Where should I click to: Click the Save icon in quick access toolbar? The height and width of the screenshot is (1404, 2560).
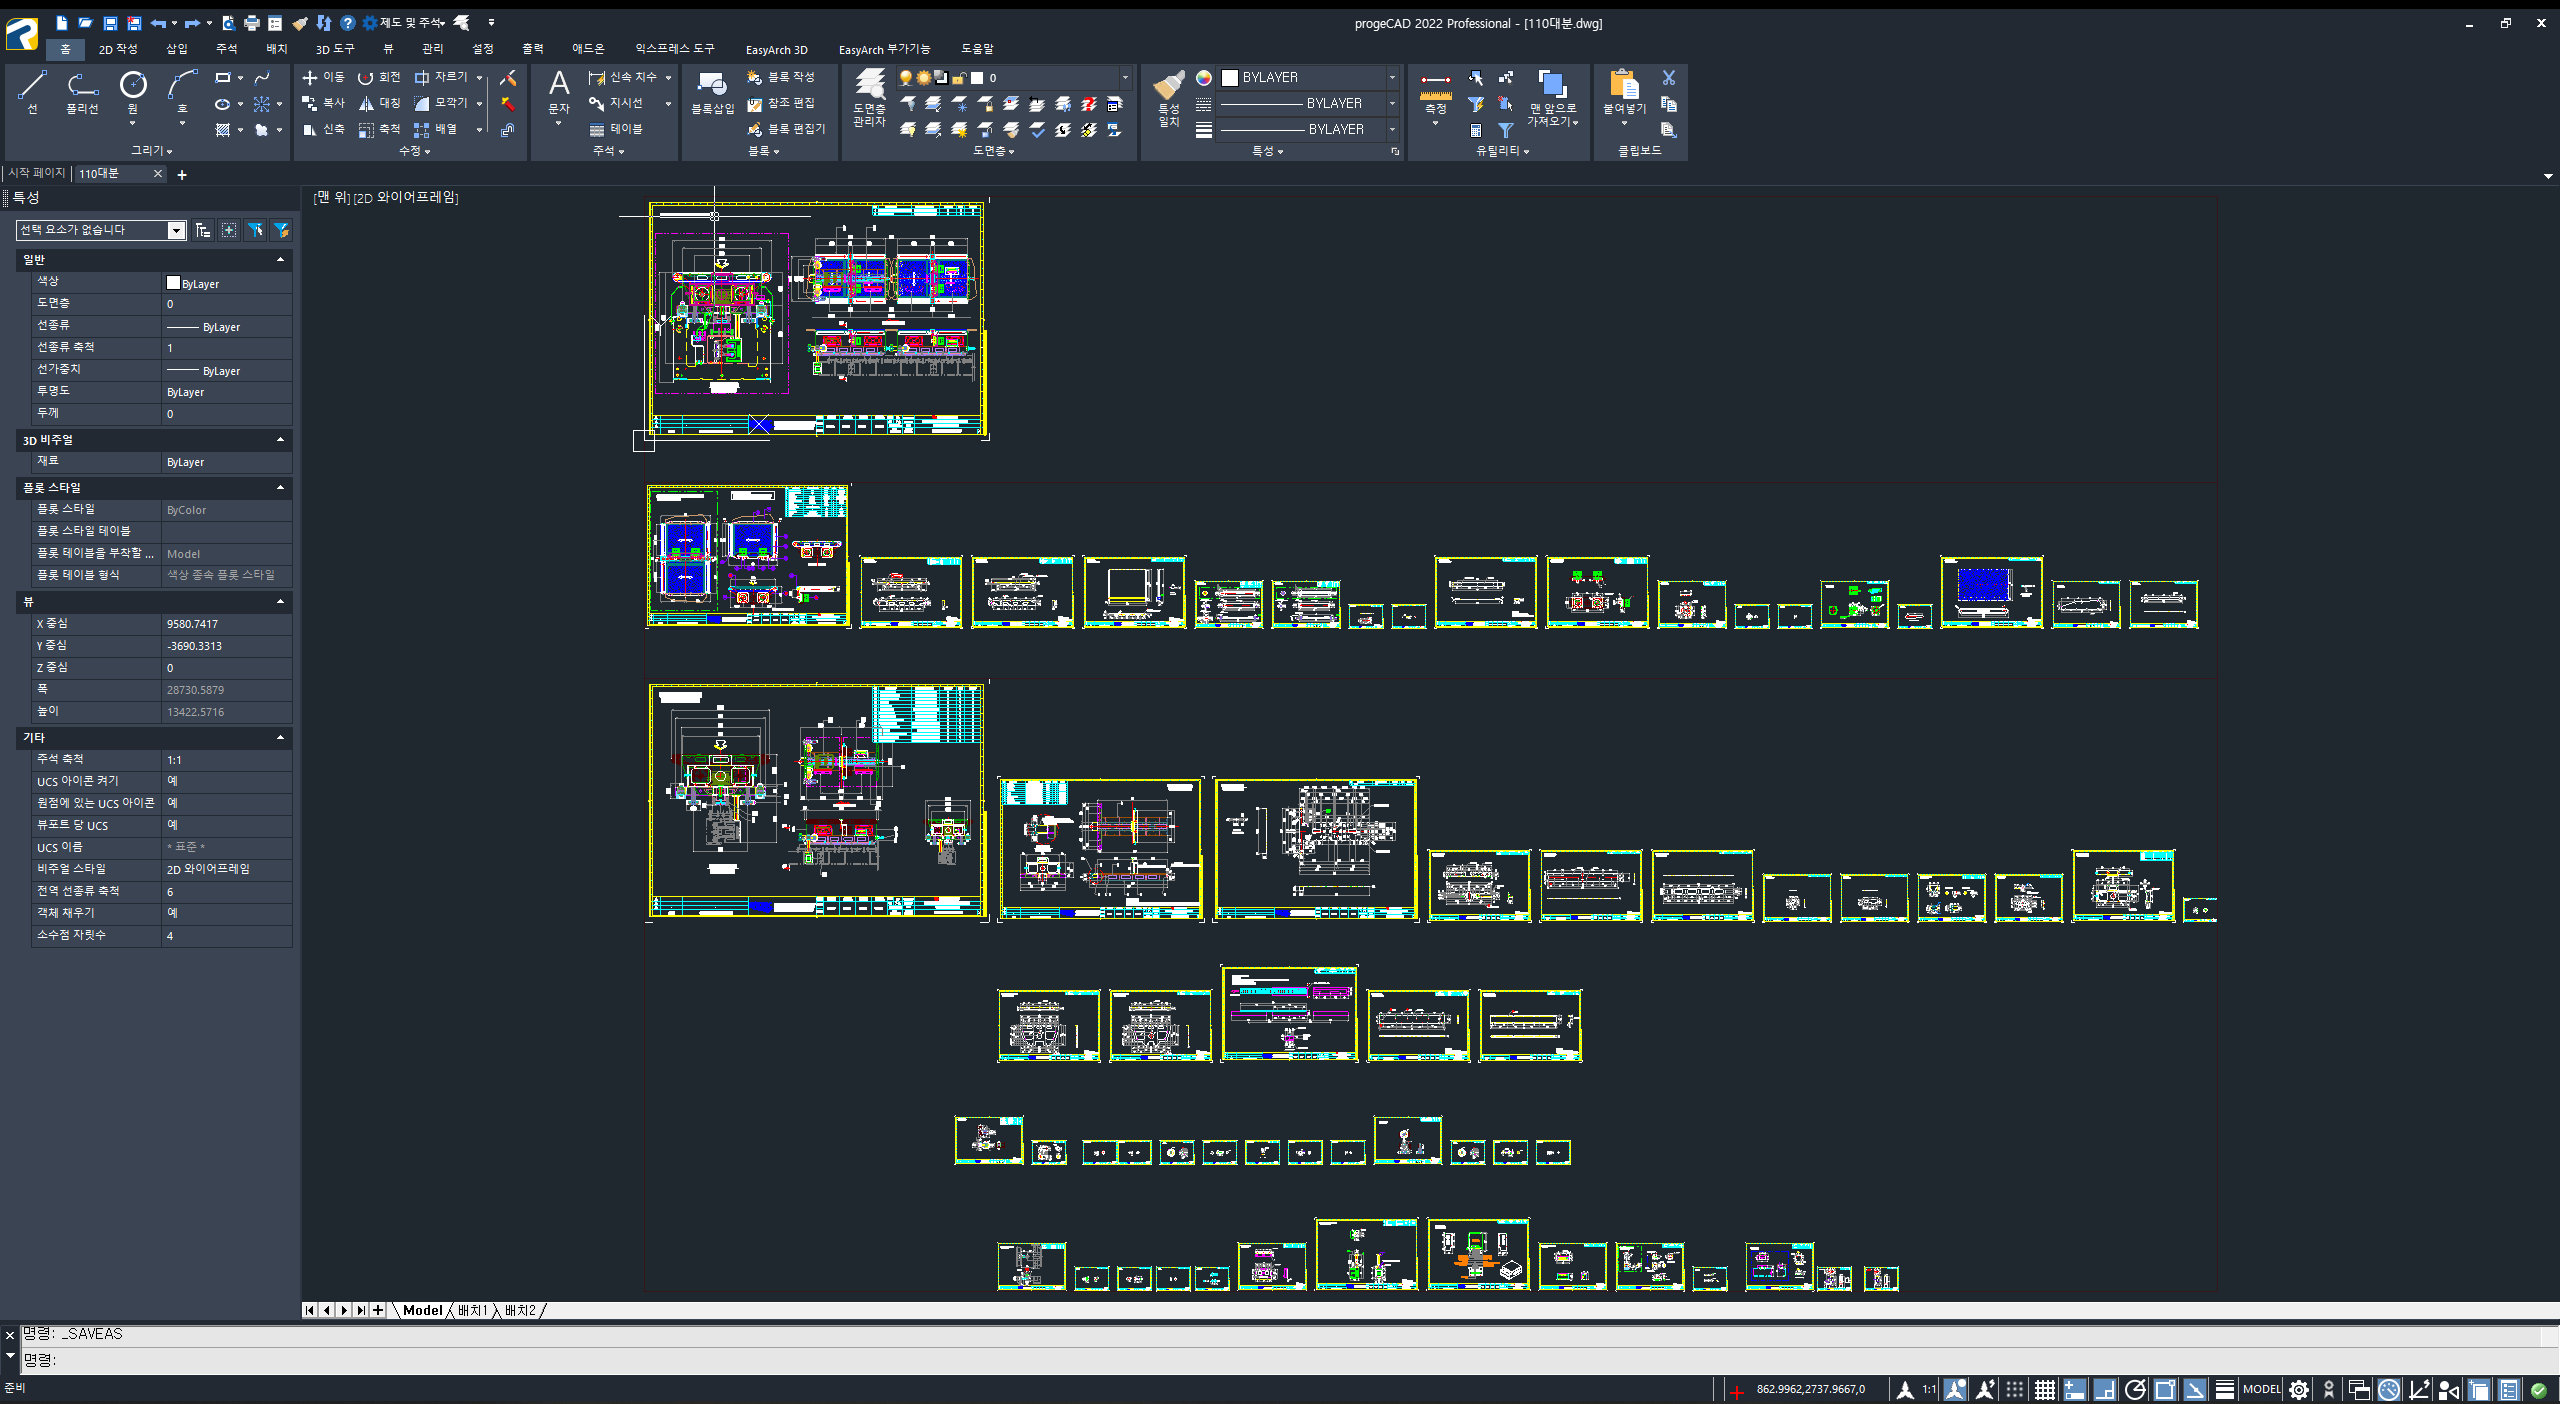click(x=110, y=22)
